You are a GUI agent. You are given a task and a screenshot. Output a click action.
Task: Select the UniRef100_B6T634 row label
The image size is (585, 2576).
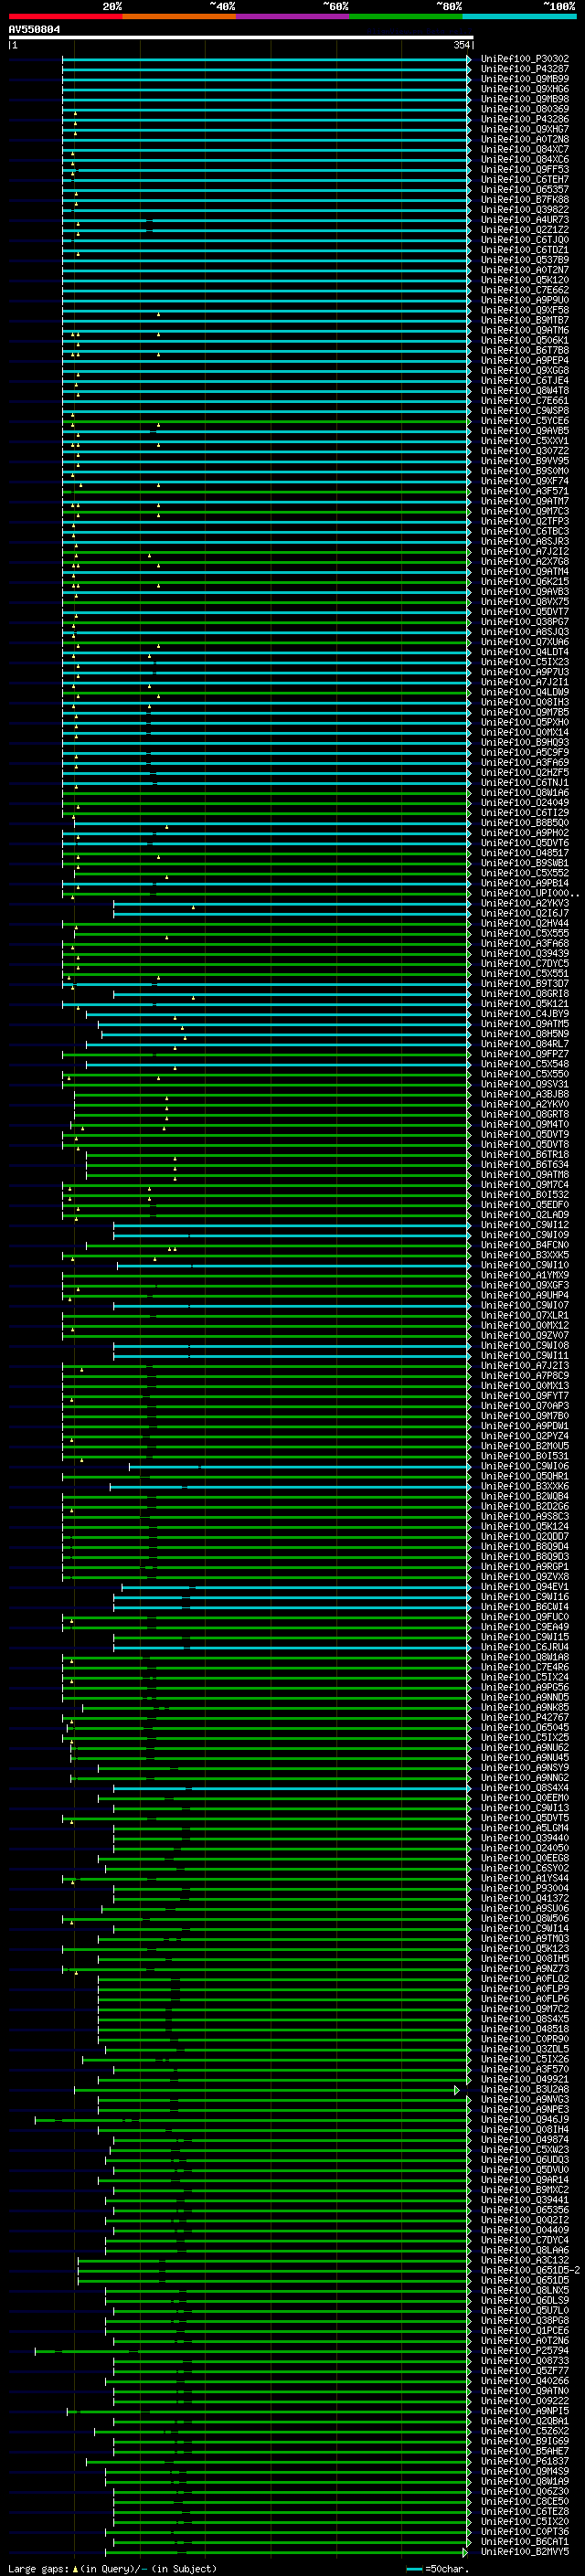(x=525, y=1165)
